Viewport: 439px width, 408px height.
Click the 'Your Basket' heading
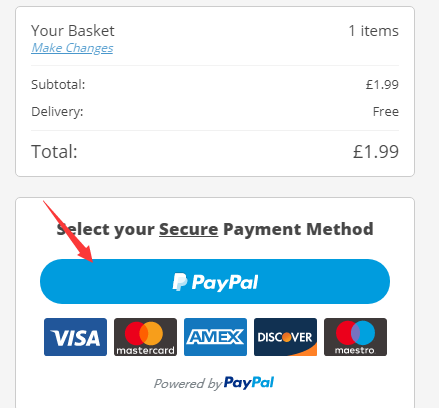point(73,31)
